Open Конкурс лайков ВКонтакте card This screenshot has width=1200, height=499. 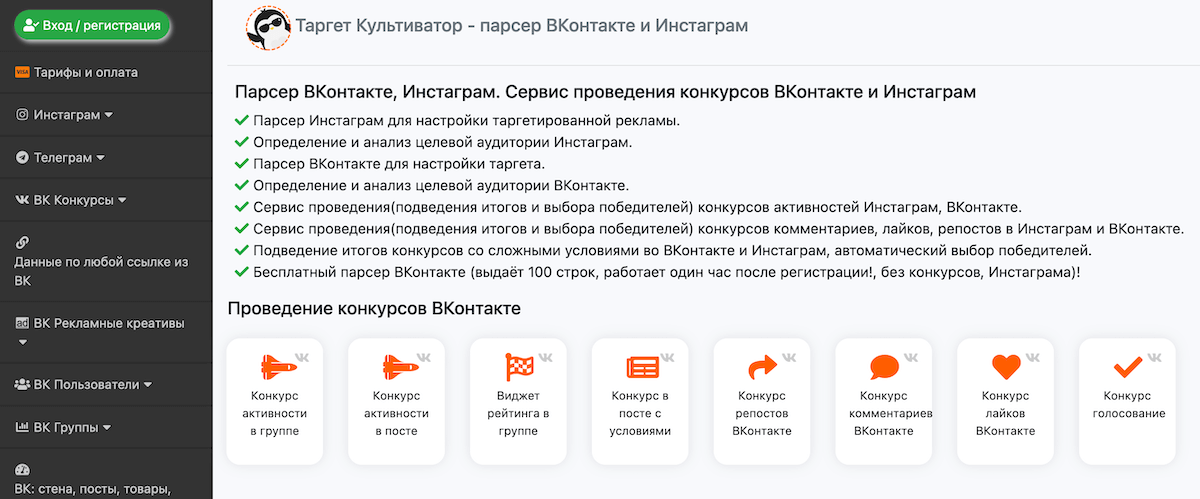(1005, 401)
